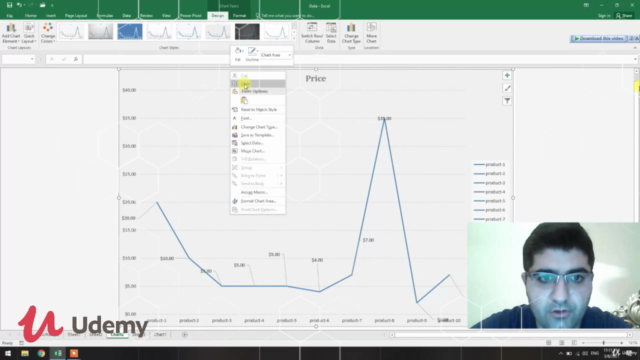640x360 pixels.
Task: Switch to Page Layout view icon
Action: point(561,343)
